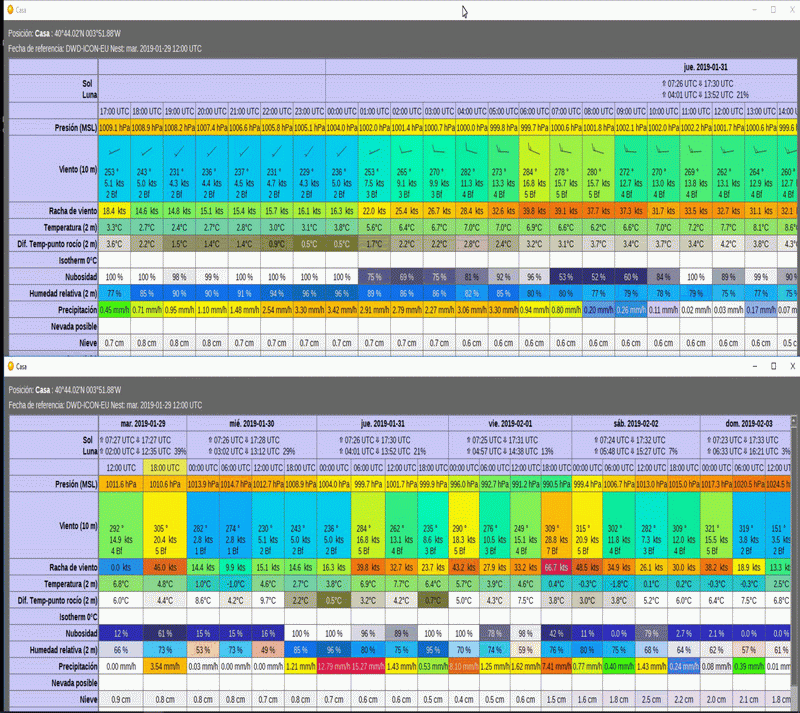Select the 23:00 UTC column header in upper window
This screenshot has height=713, width=800.
[309, 111]
